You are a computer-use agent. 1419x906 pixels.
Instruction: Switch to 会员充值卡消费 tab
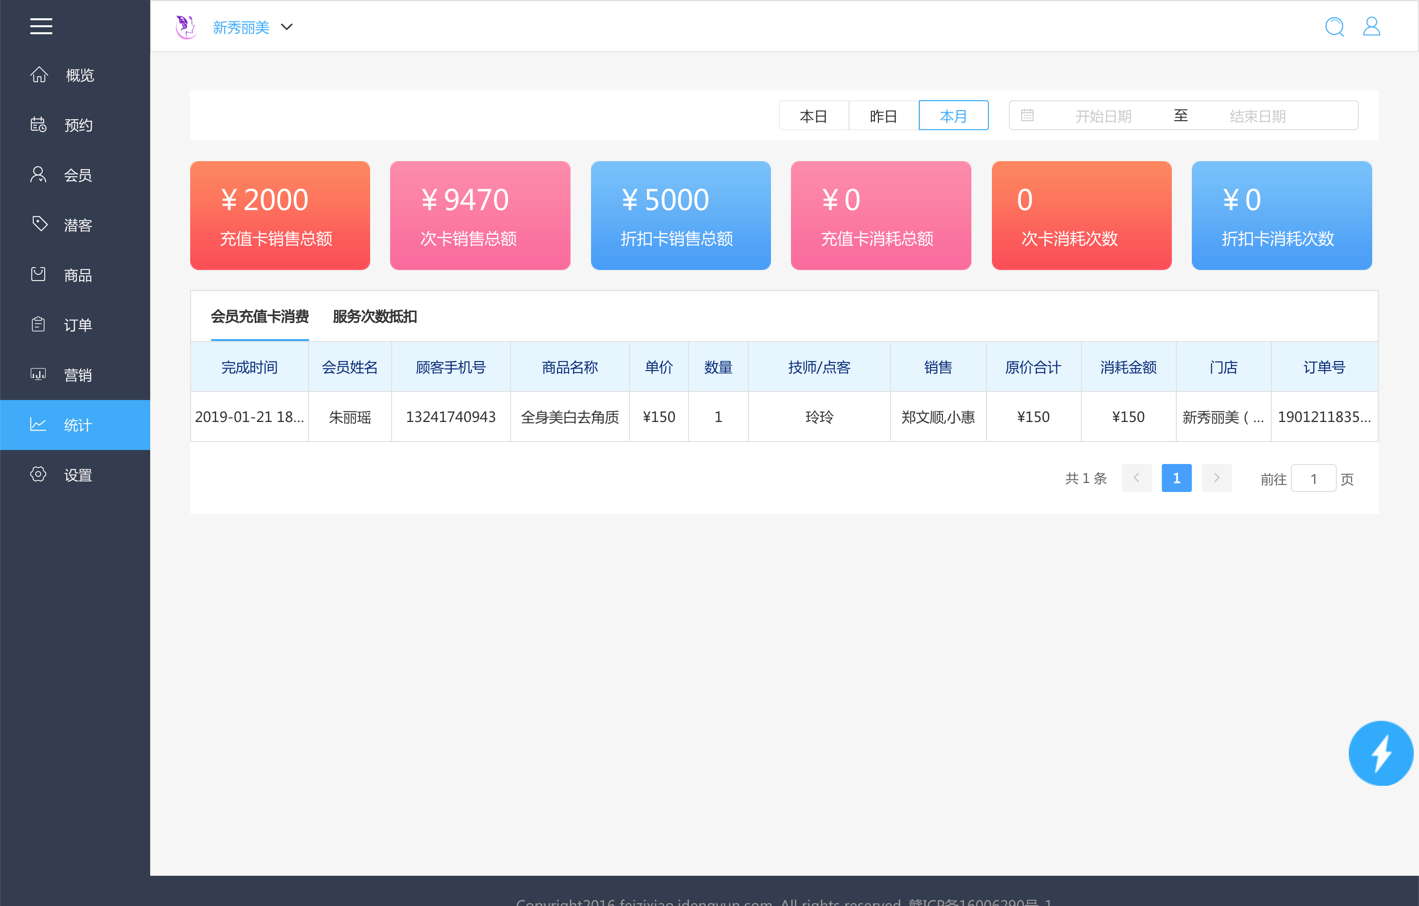pos(260,316)
